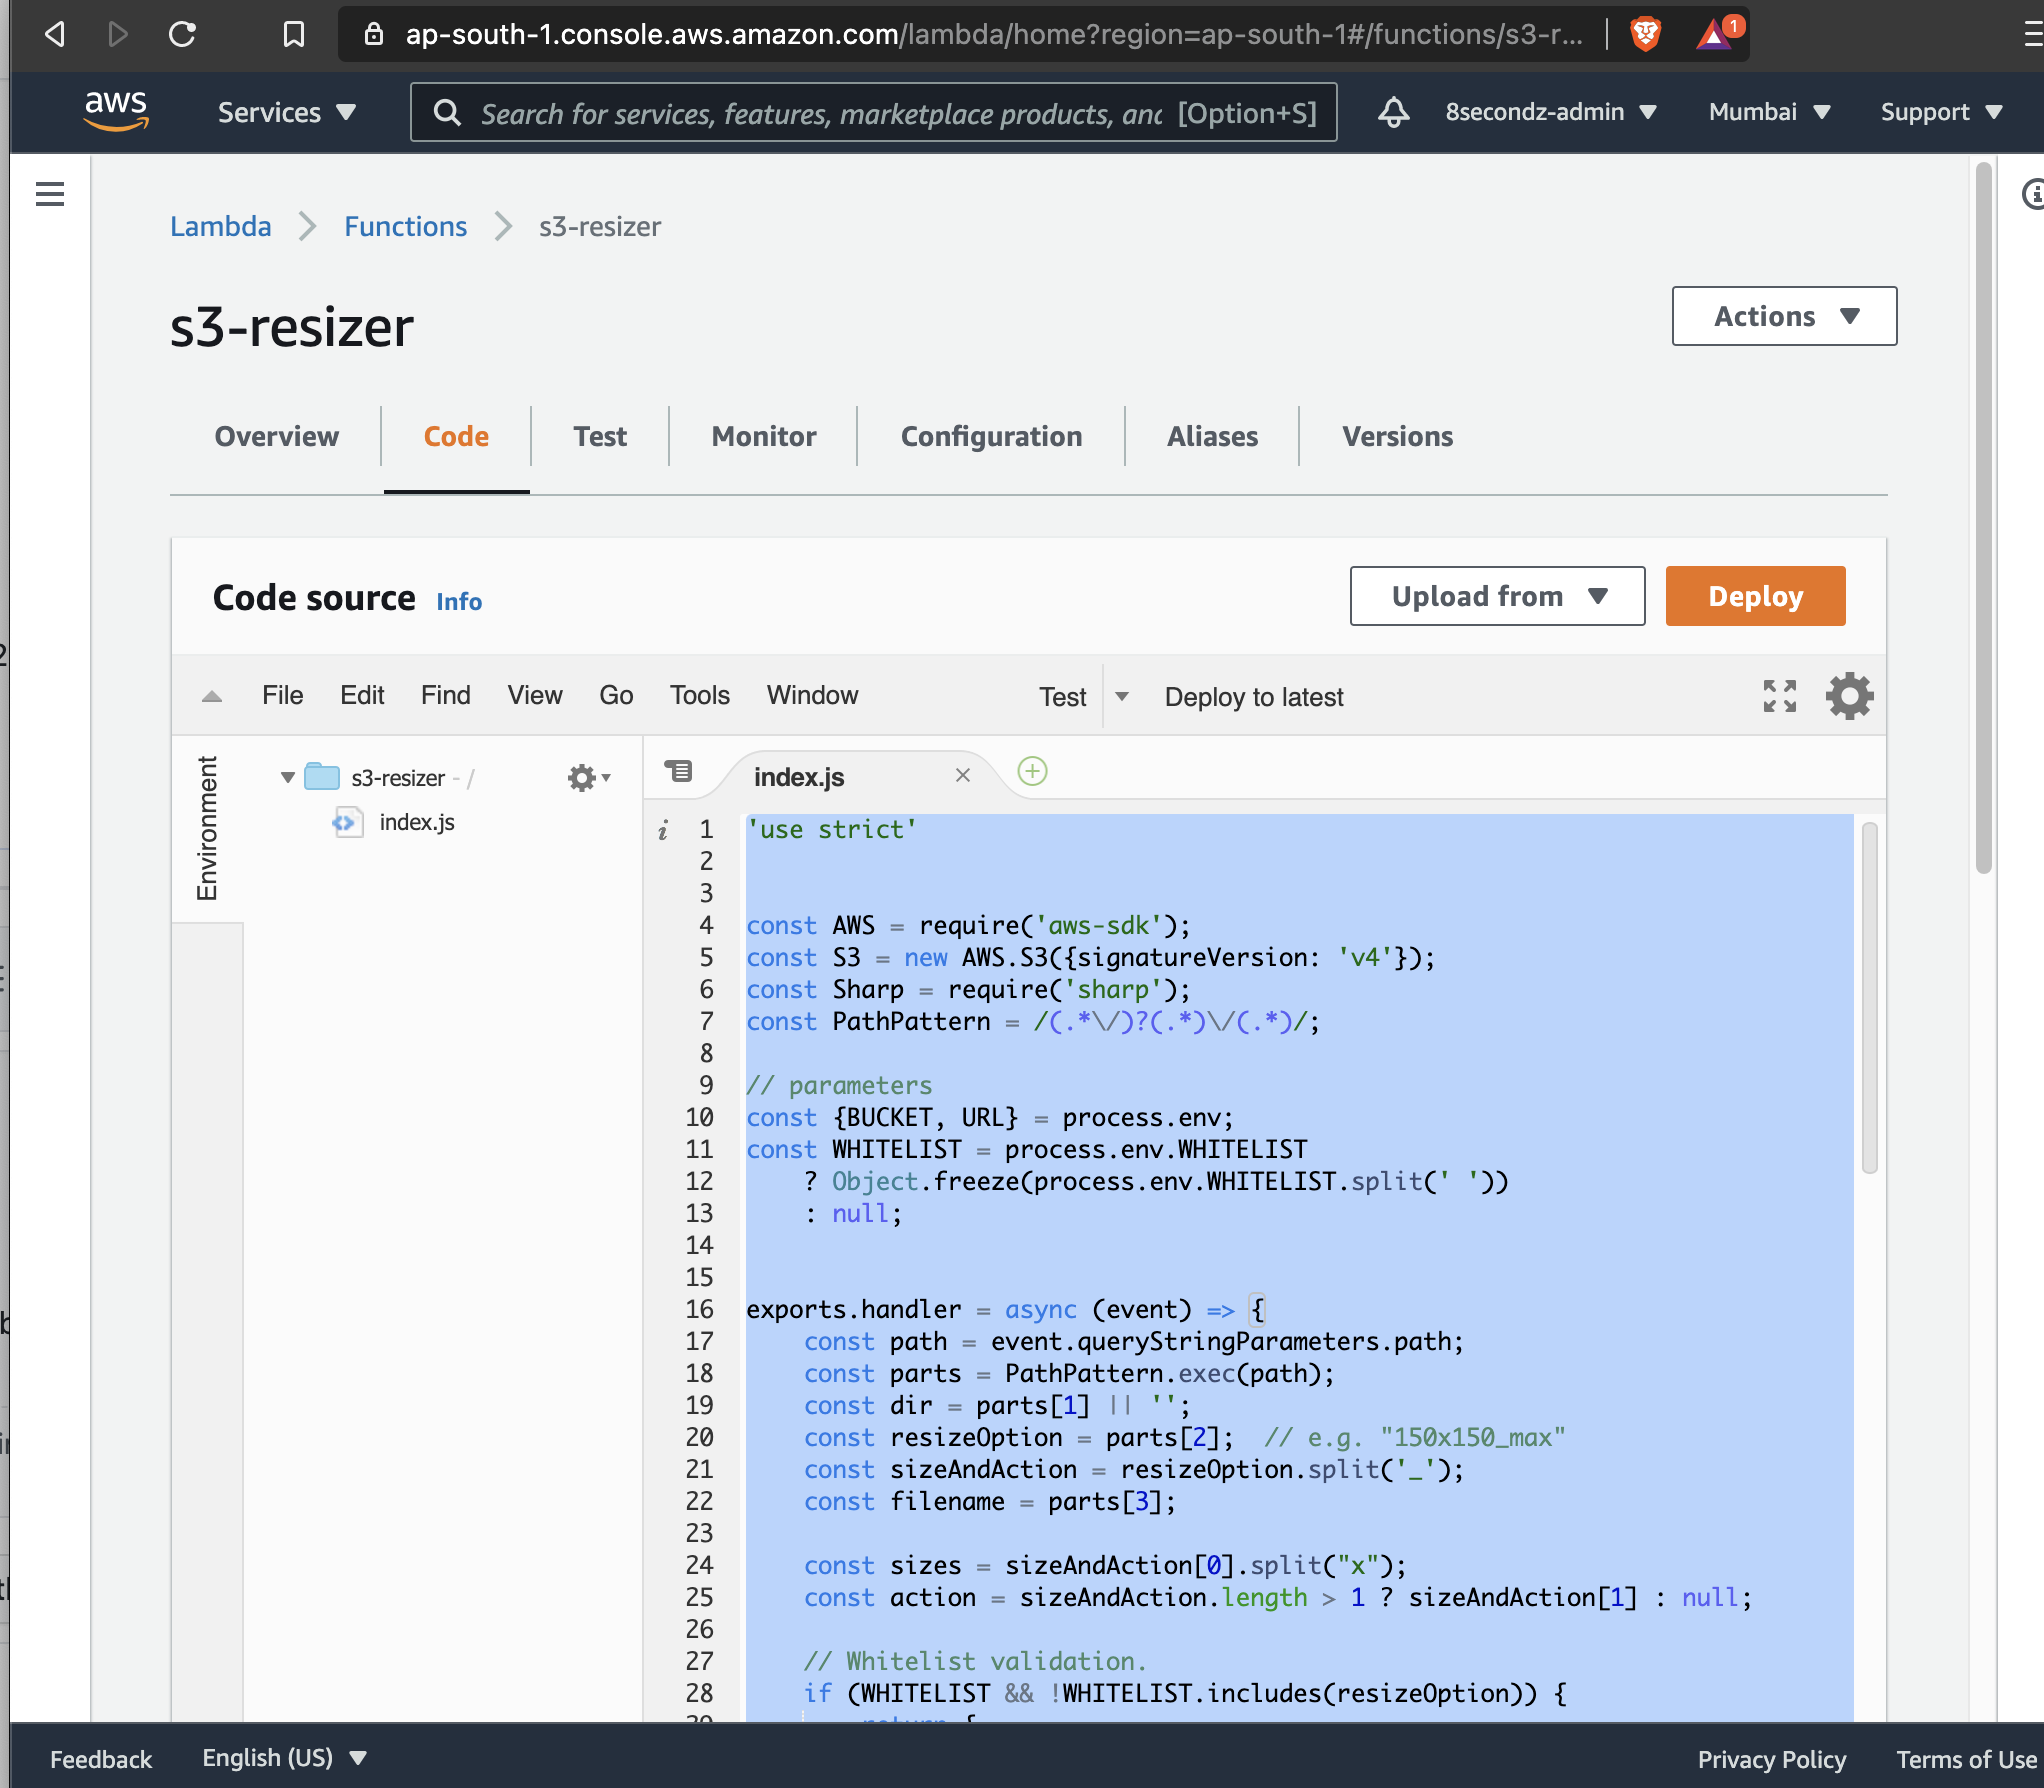The width and height of the screenshot is (2044, 1788).
Task: Expand the navigation sidebar hamburger icon
Action: pos(50,194)
